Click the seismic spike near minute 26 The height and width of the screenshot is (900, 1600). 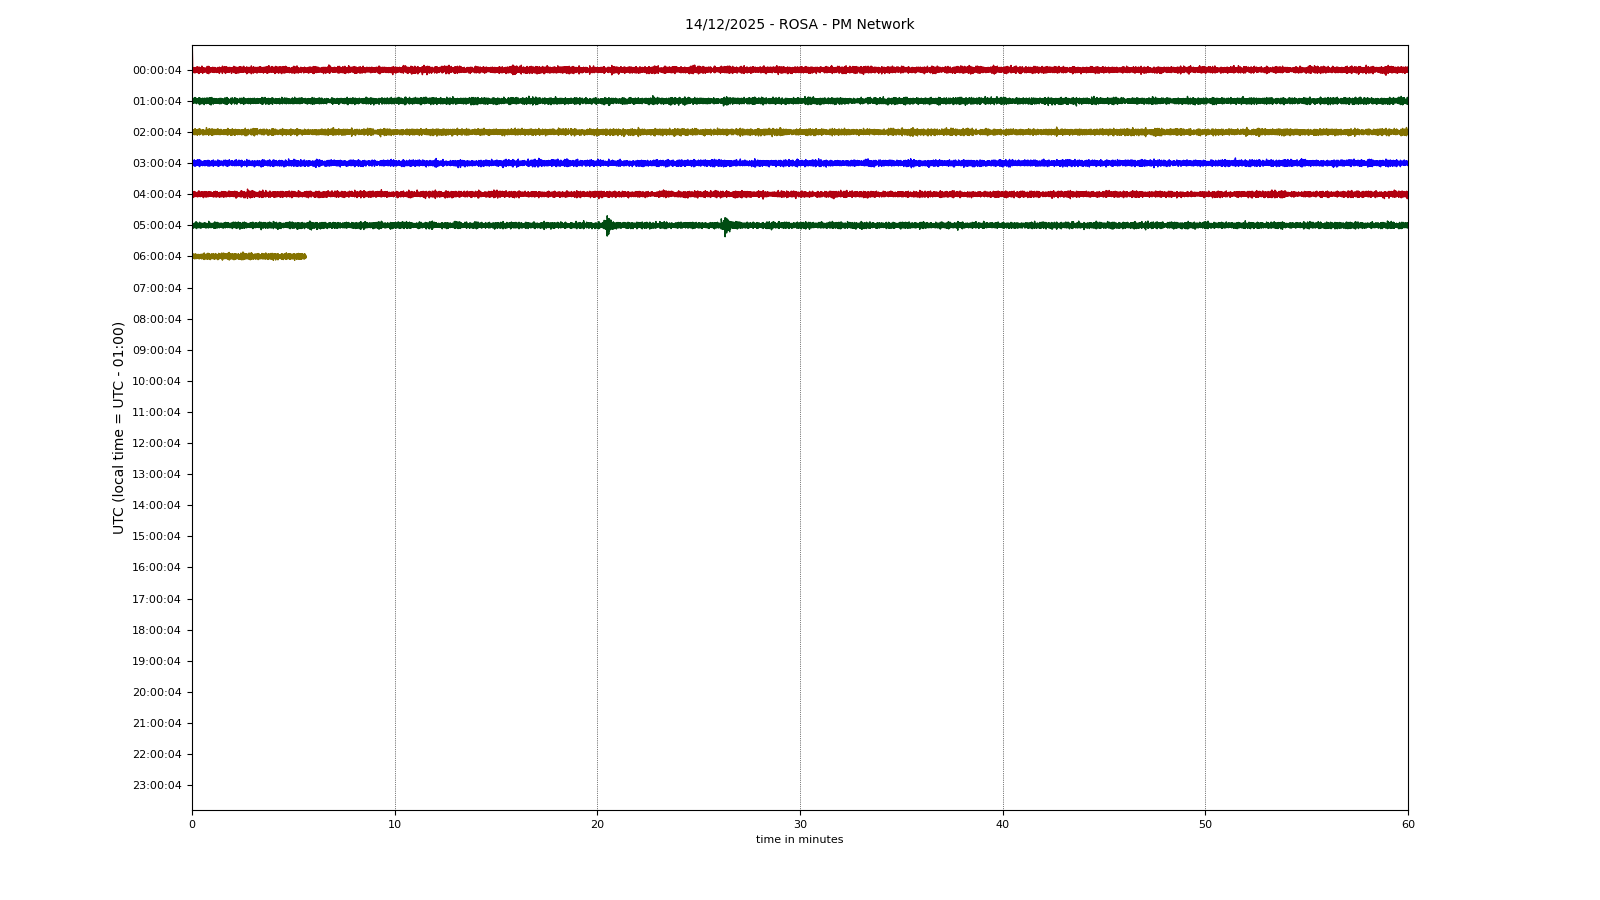[x=726, y=226]
